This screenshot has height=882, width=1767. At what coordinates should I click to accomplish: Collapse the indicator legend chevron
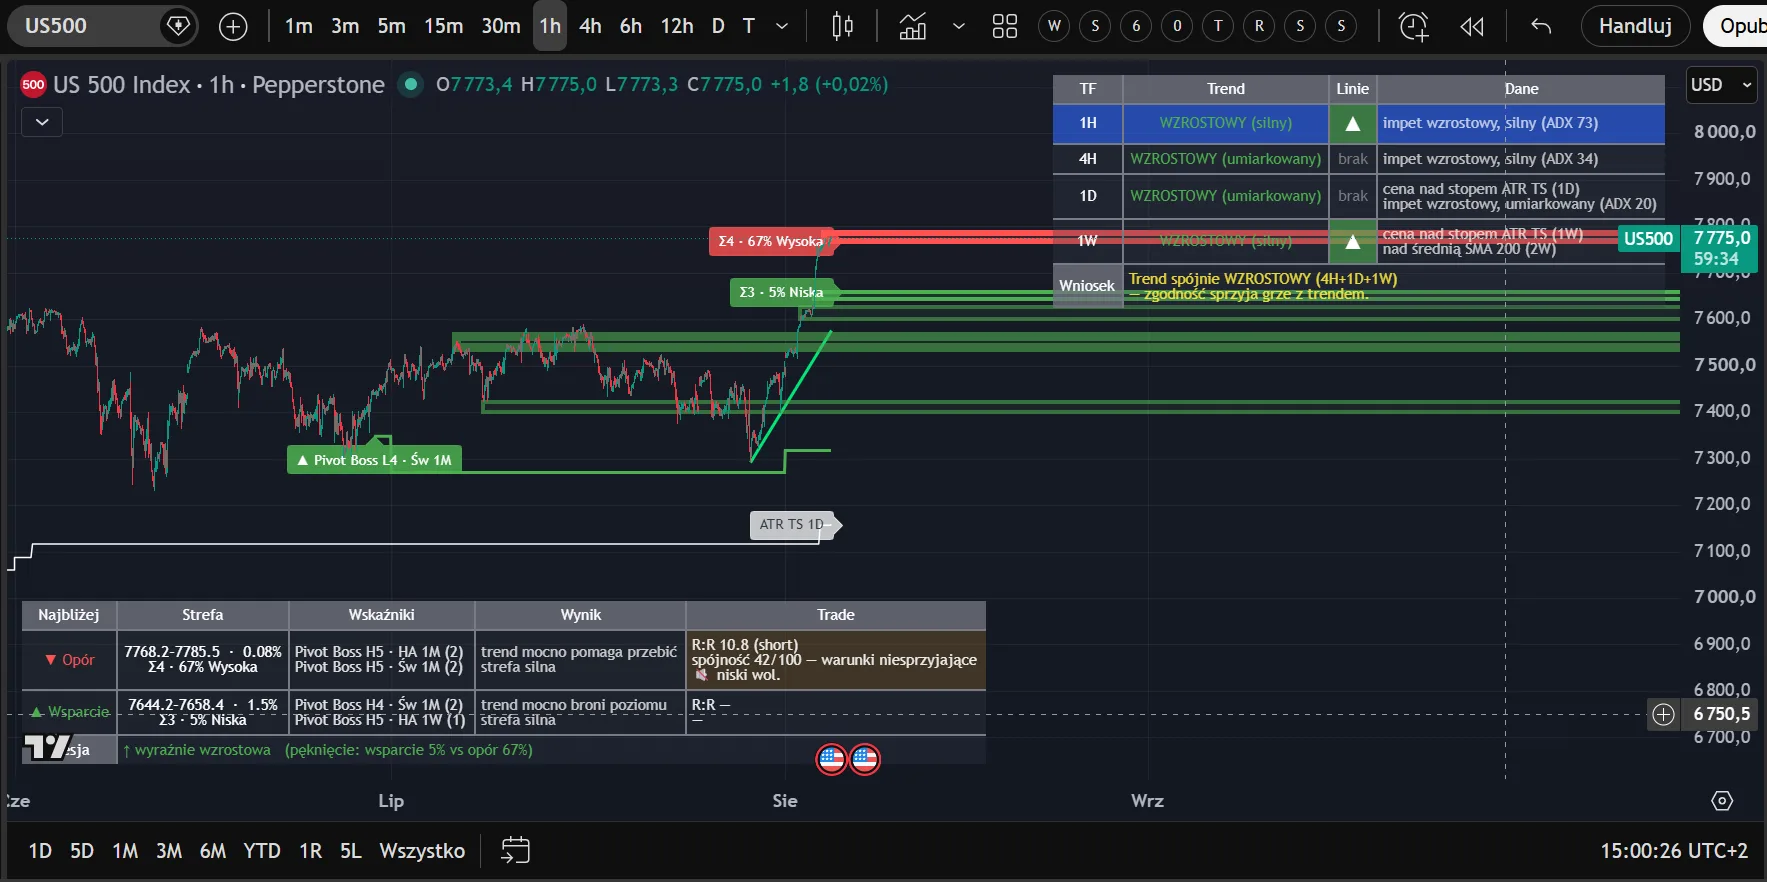(x=42, y=122)
